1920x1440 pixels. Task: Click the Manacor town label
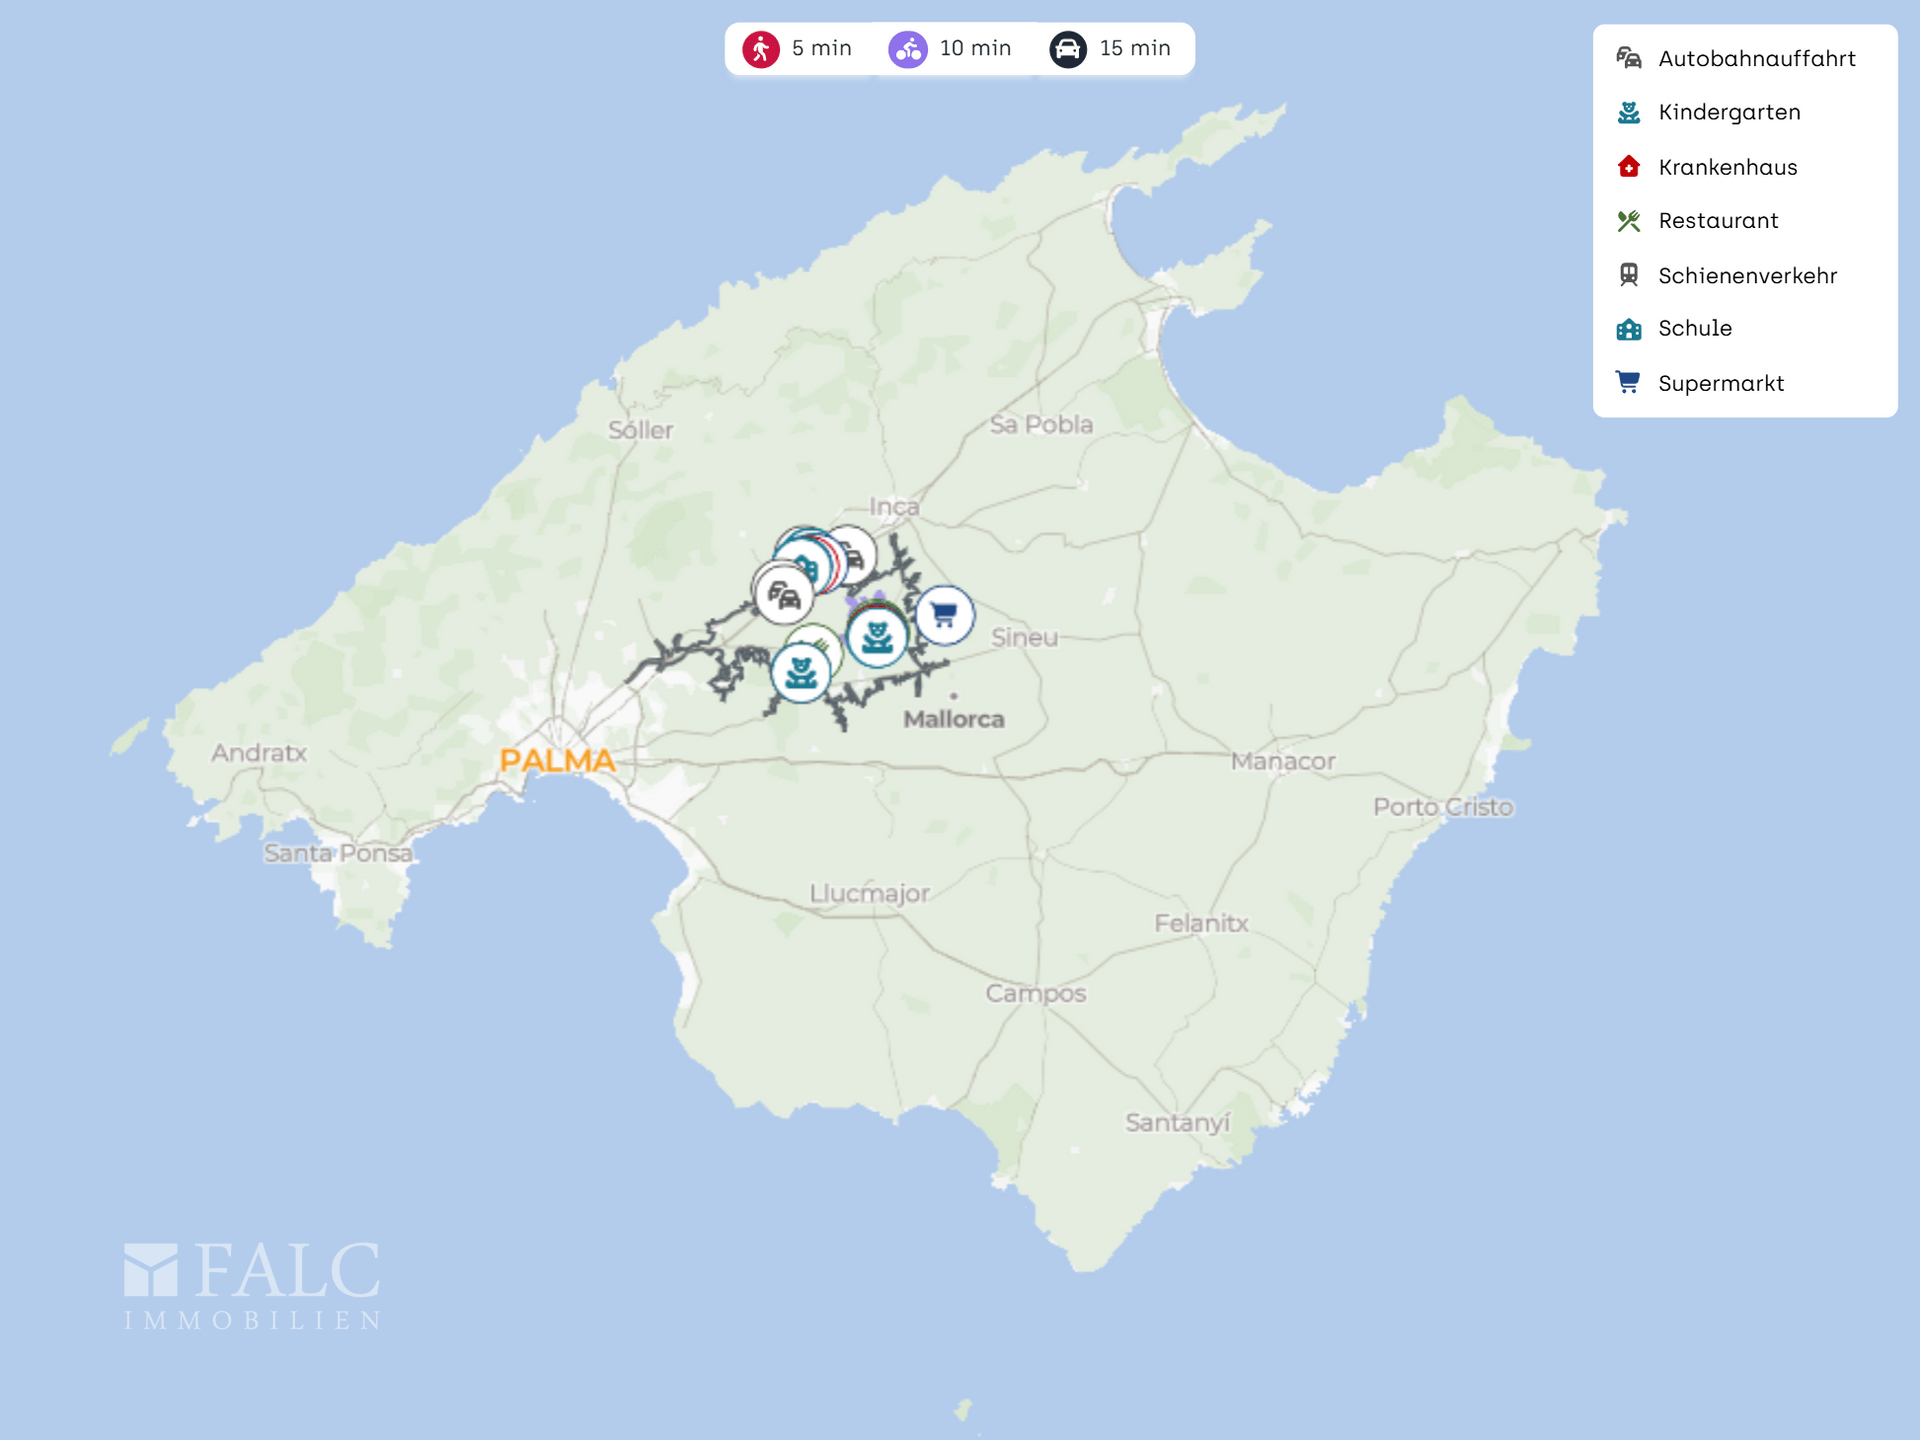[1282, 762]
